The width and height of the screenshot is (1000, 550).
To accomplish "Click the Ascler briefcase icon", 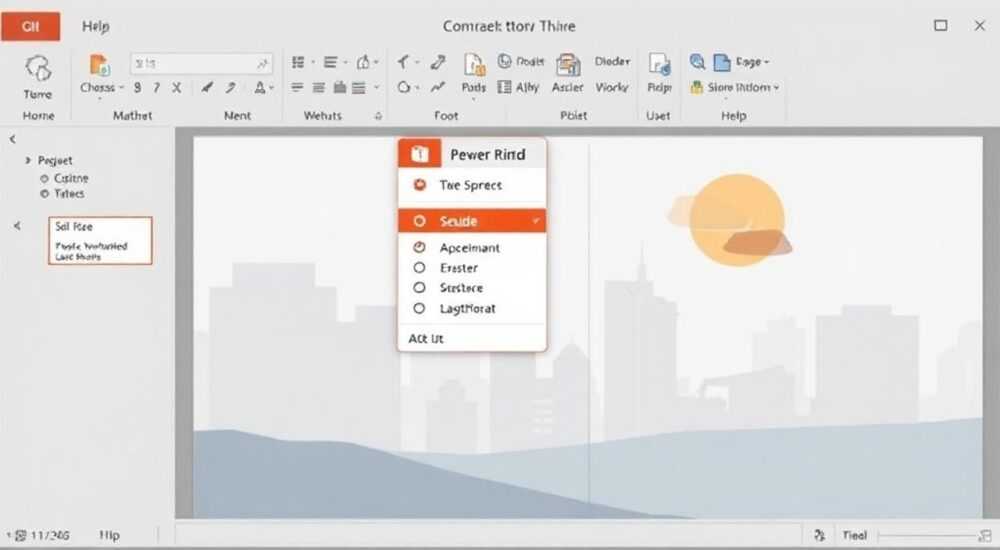I will [x=568, y=65].
